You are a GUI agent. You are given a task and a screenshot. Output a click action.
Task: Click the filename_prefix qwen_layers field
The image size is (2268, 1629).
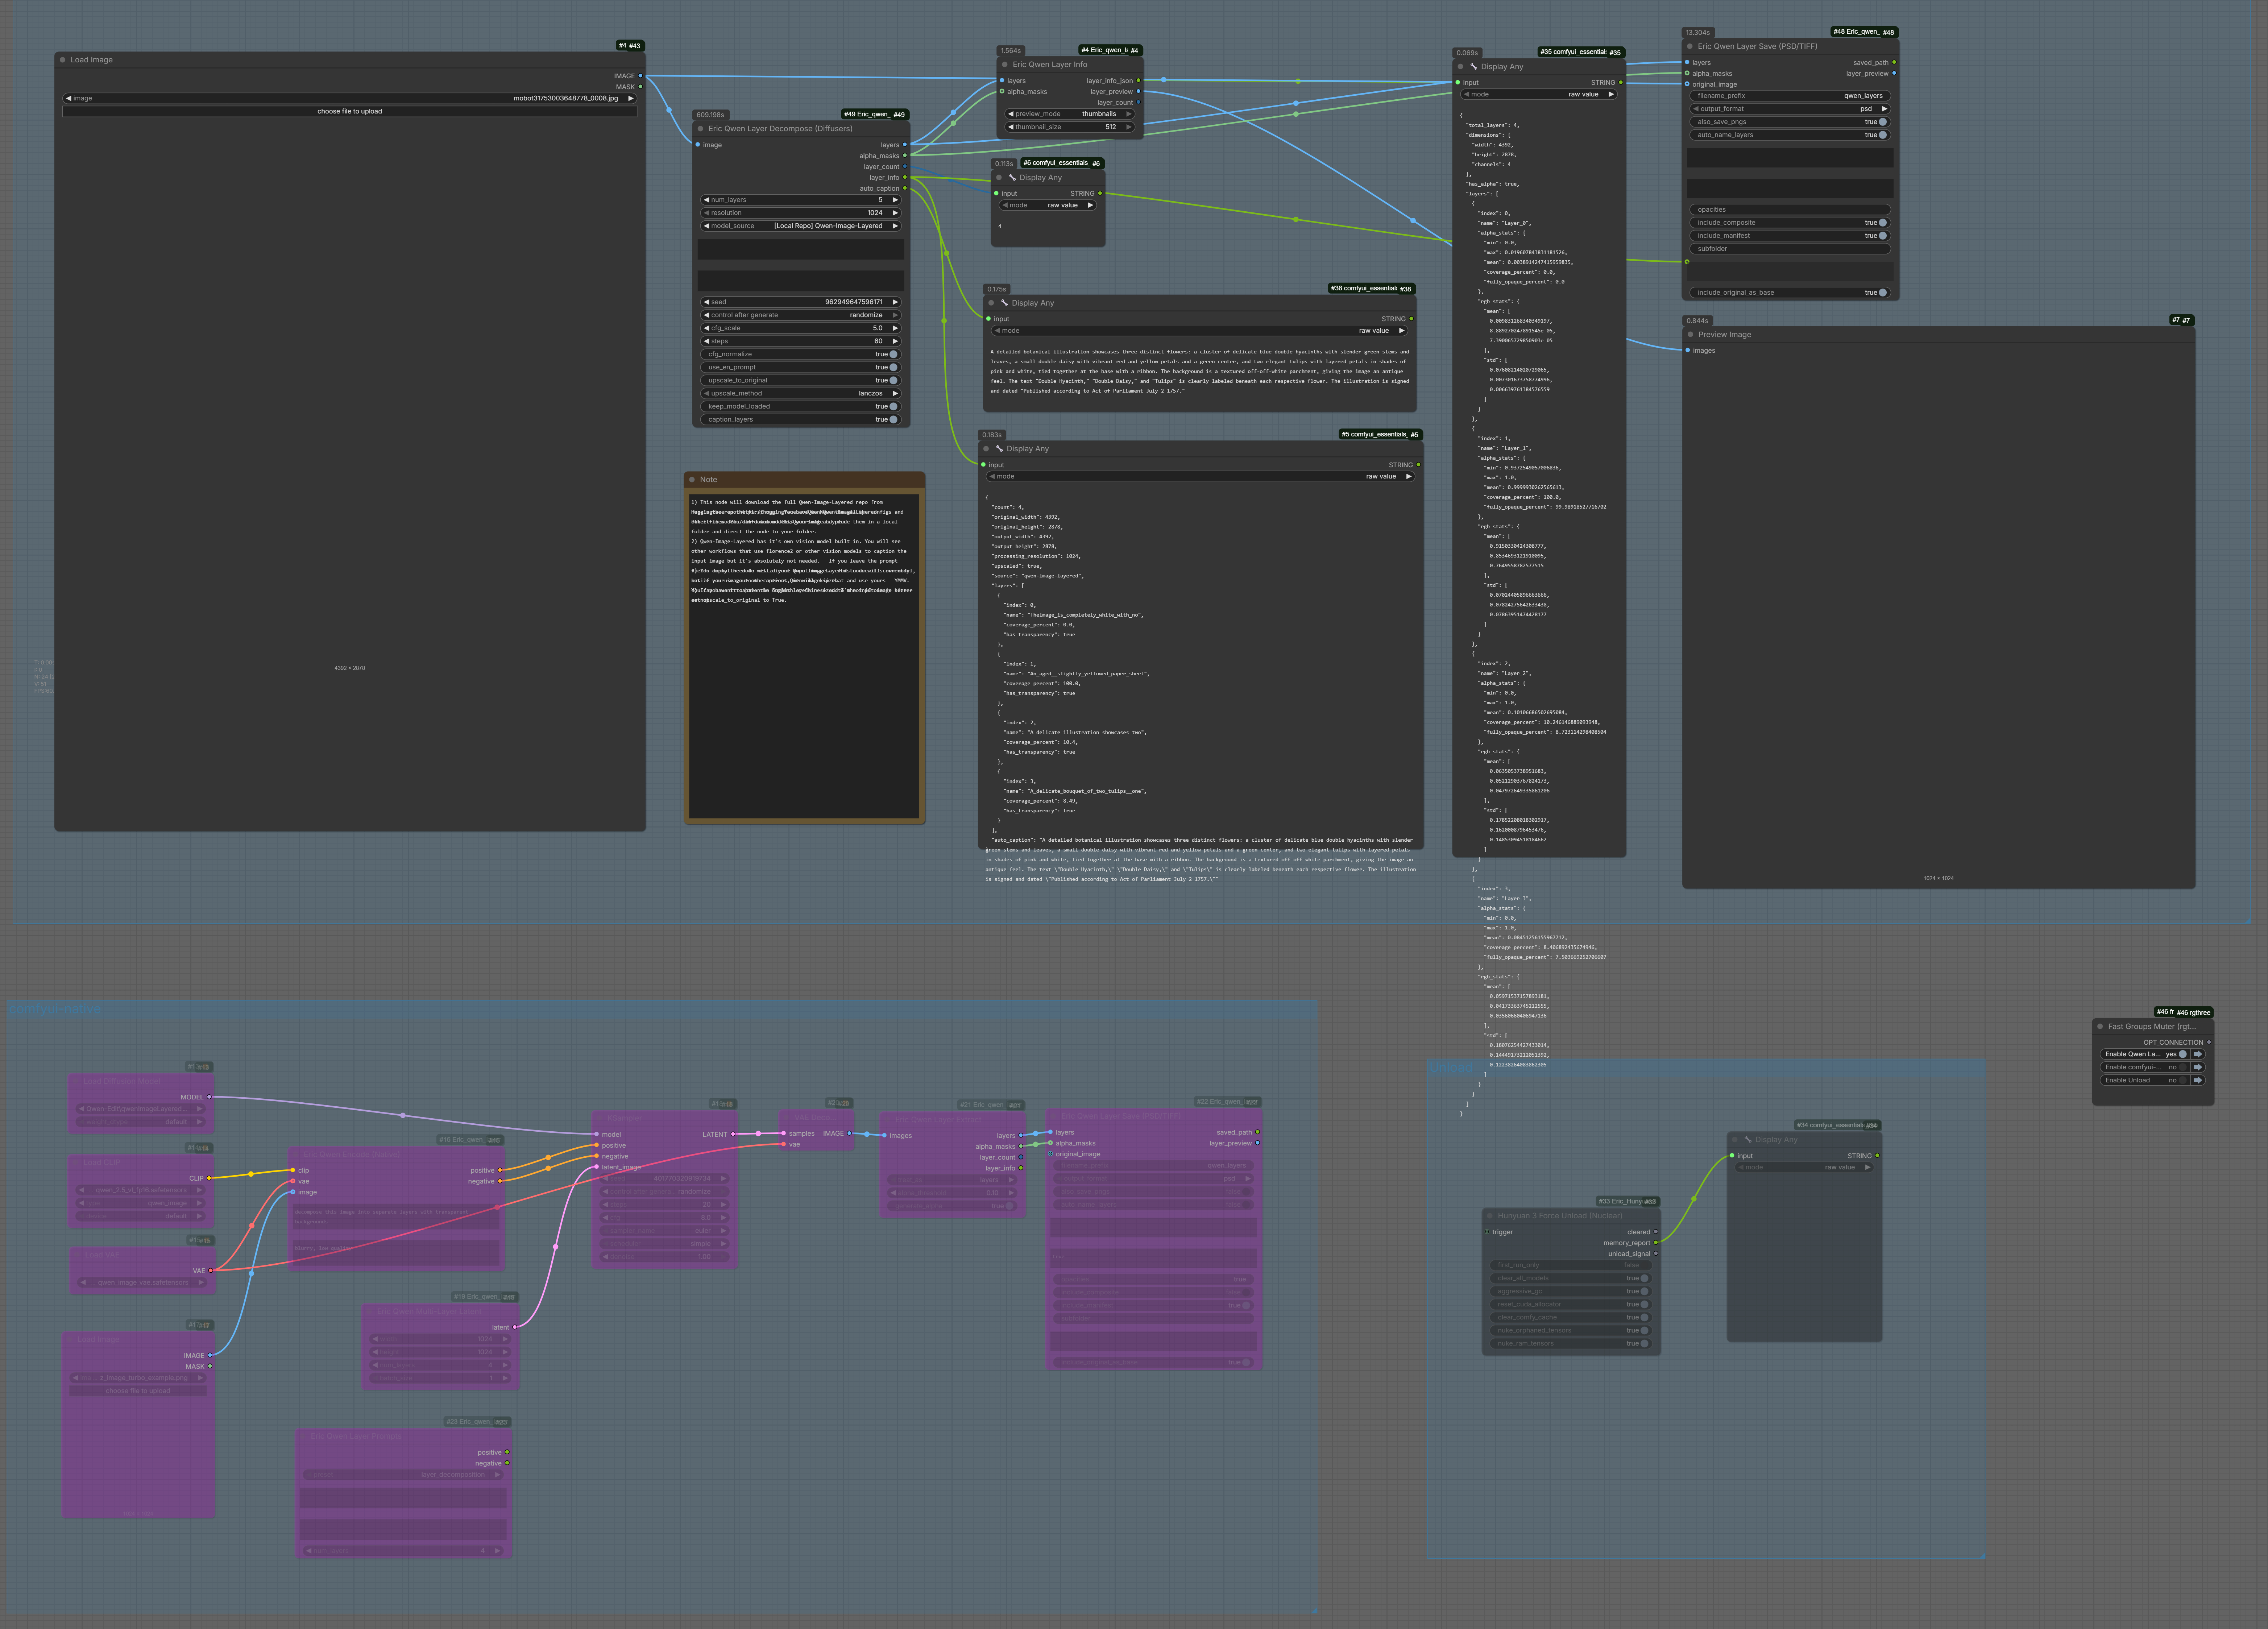pyautogui.click(x=1790, y=96)
